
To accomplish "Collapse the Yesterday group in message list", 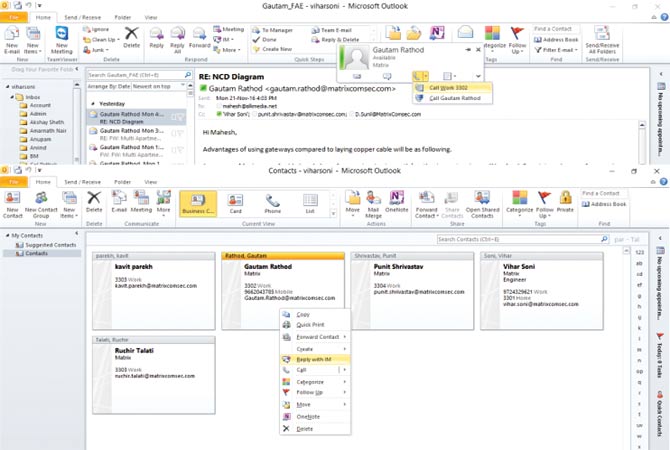I will (93, 104).
